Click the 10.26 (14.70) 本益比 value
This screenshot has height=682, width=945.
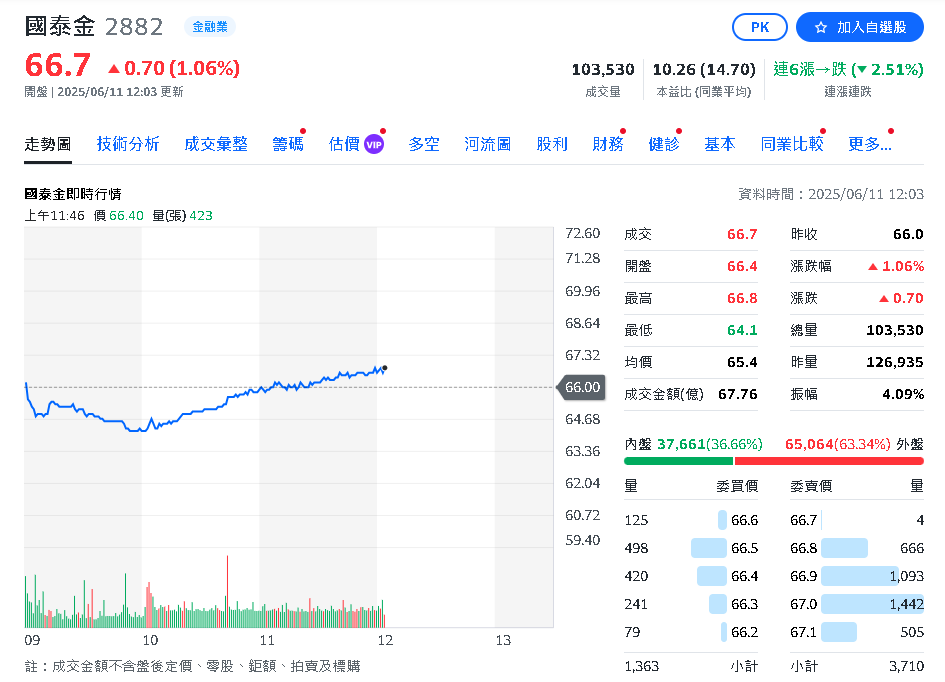point(704,70)
